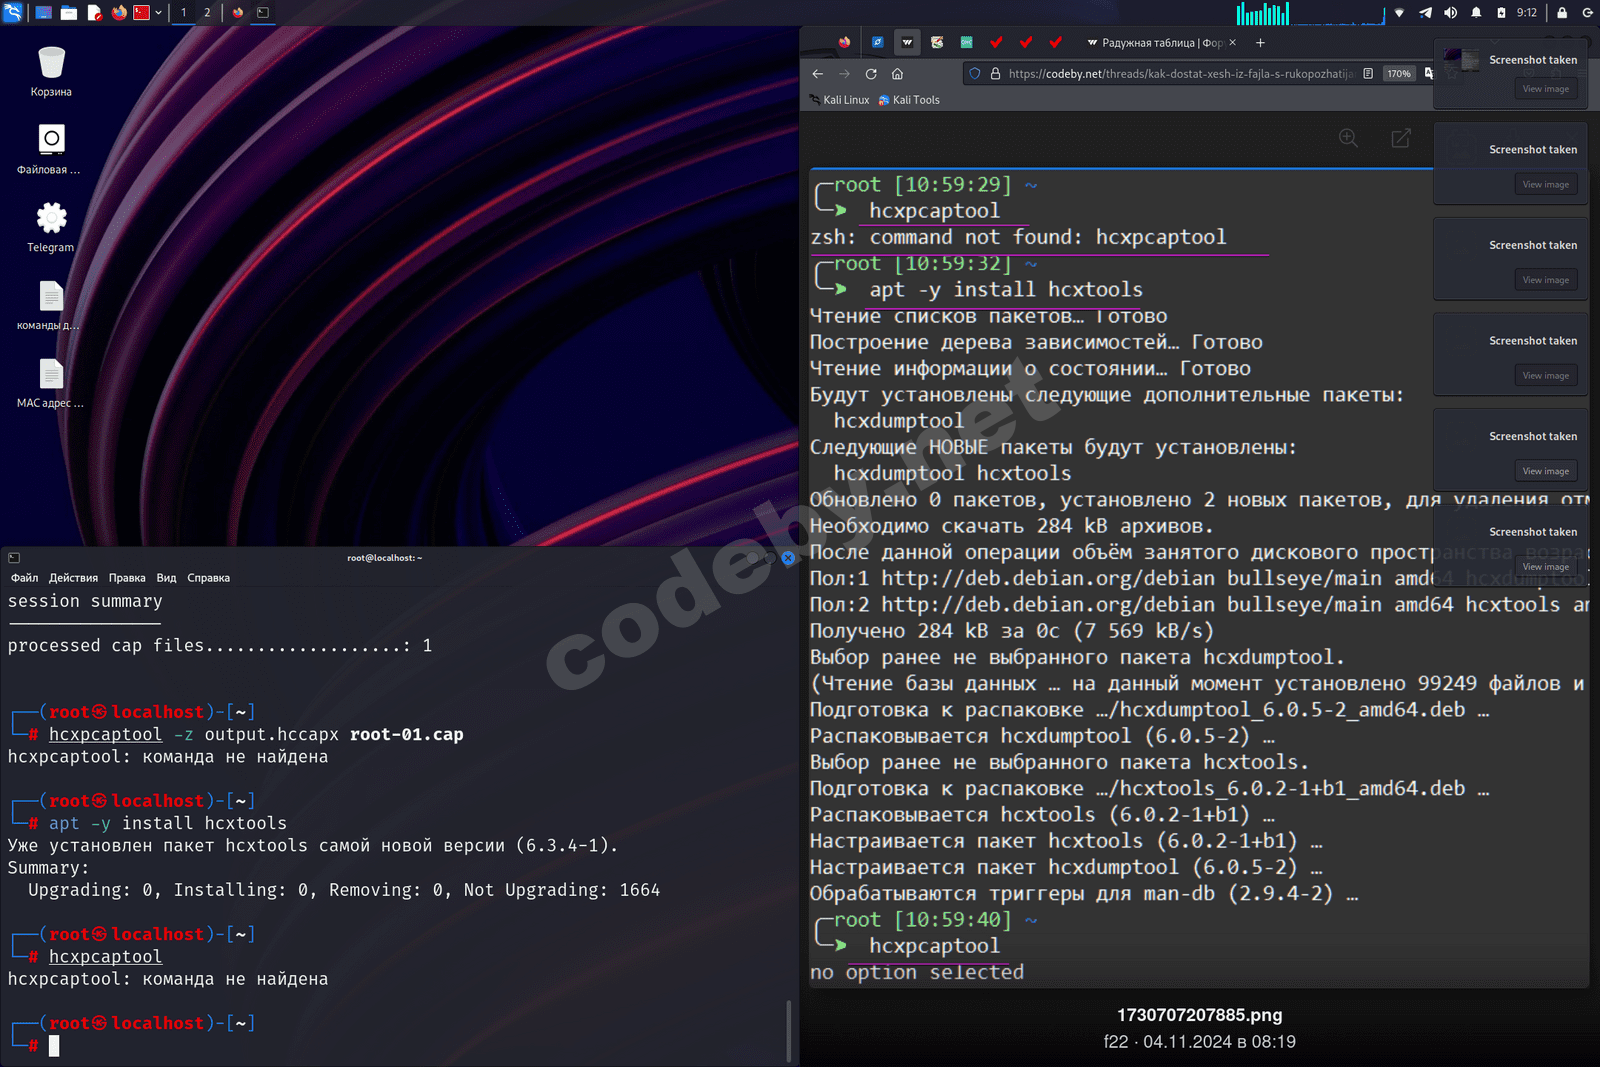
Task: Open the Kali Linux applications menu
Action: [x=12, y=12]
